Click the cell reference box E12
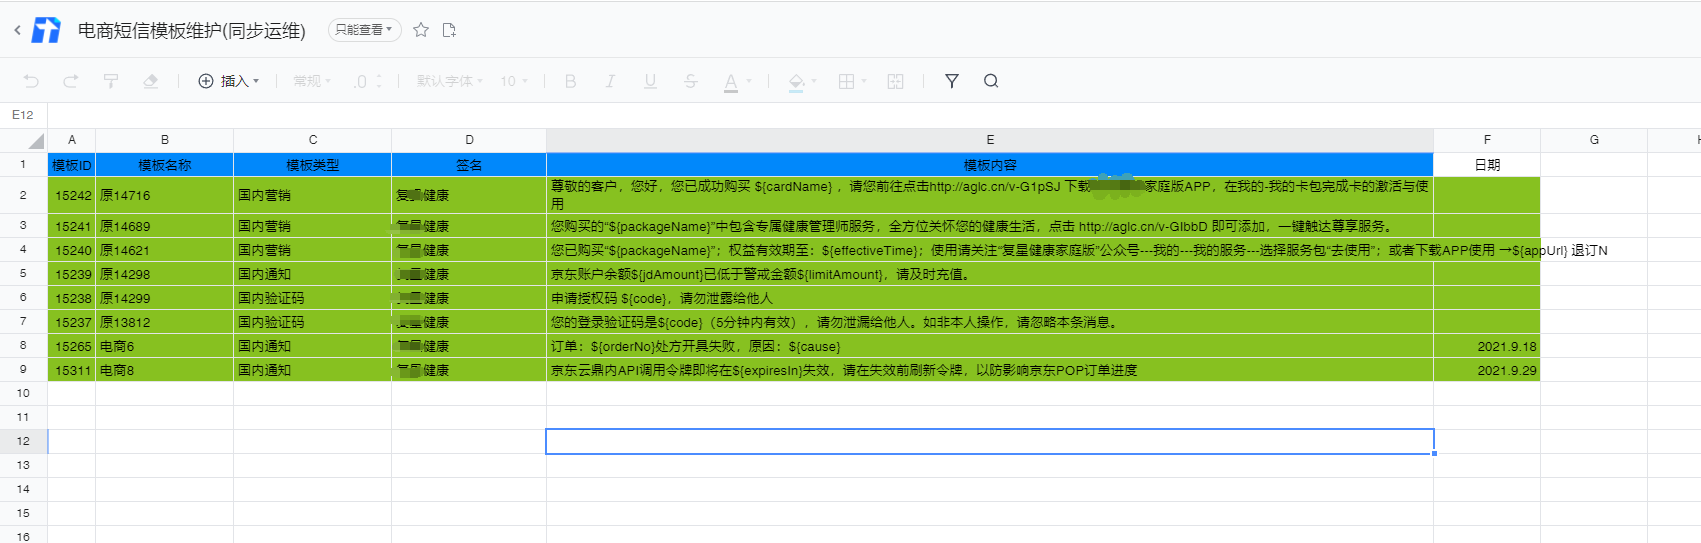This screenshot has width=1701, height=543. [23, 115]
